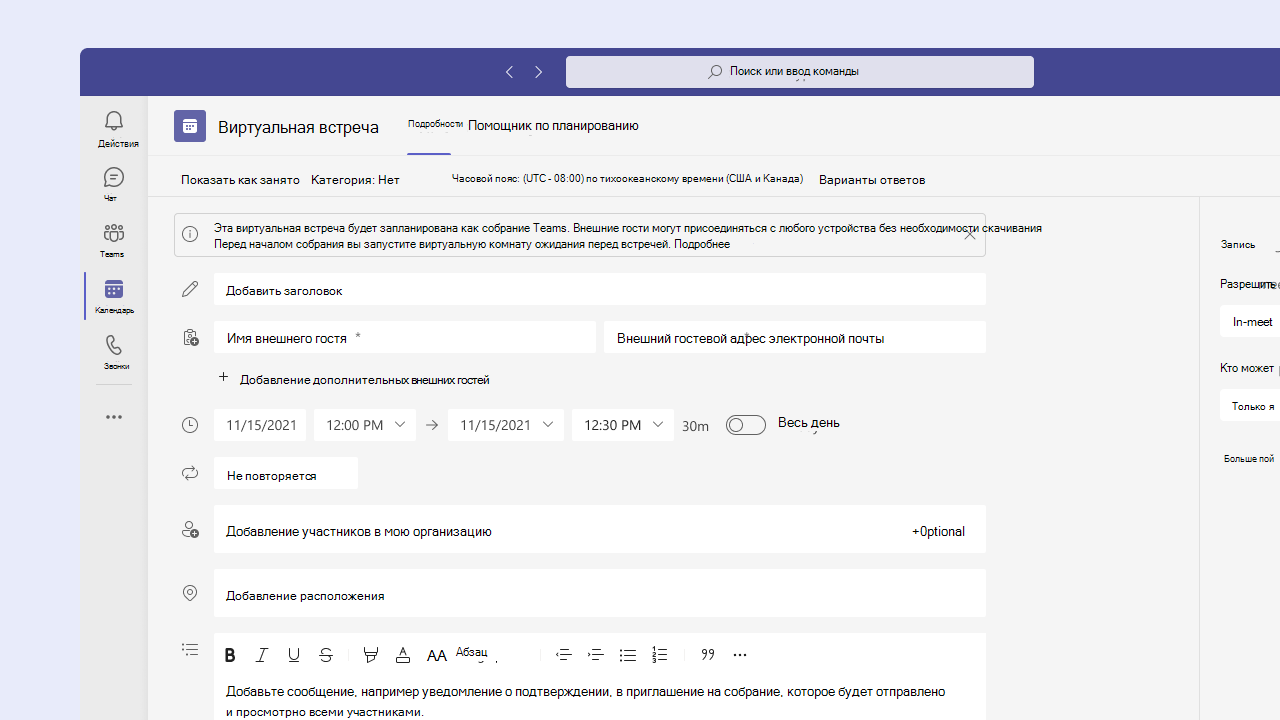
Task: Open the Варианты ответов menu
Action: coord(872,180)
